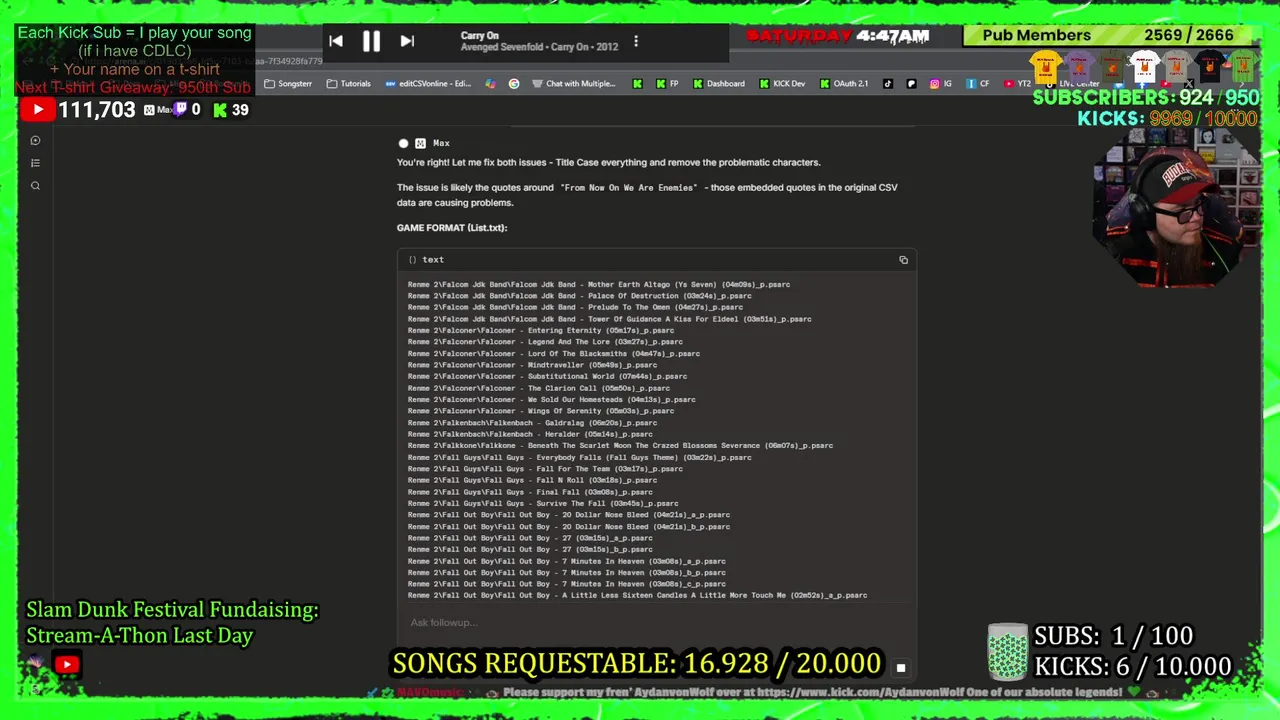This screenshot has width=1280, height=720.
Task: Select the Prelude To The Omen line
Action: [575, 307]
